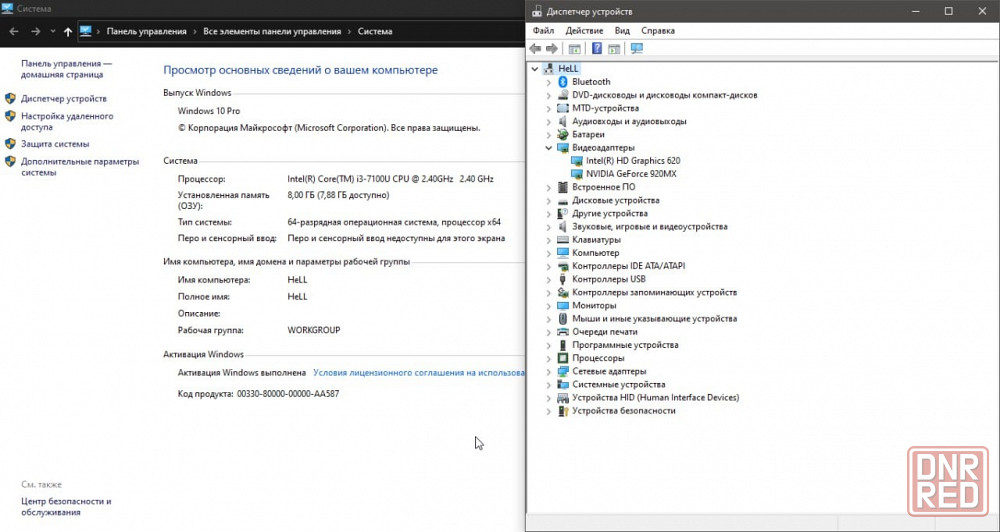Open Защита системы link
The height and width of the screenshot is (532, 1000).
point(55,144)
